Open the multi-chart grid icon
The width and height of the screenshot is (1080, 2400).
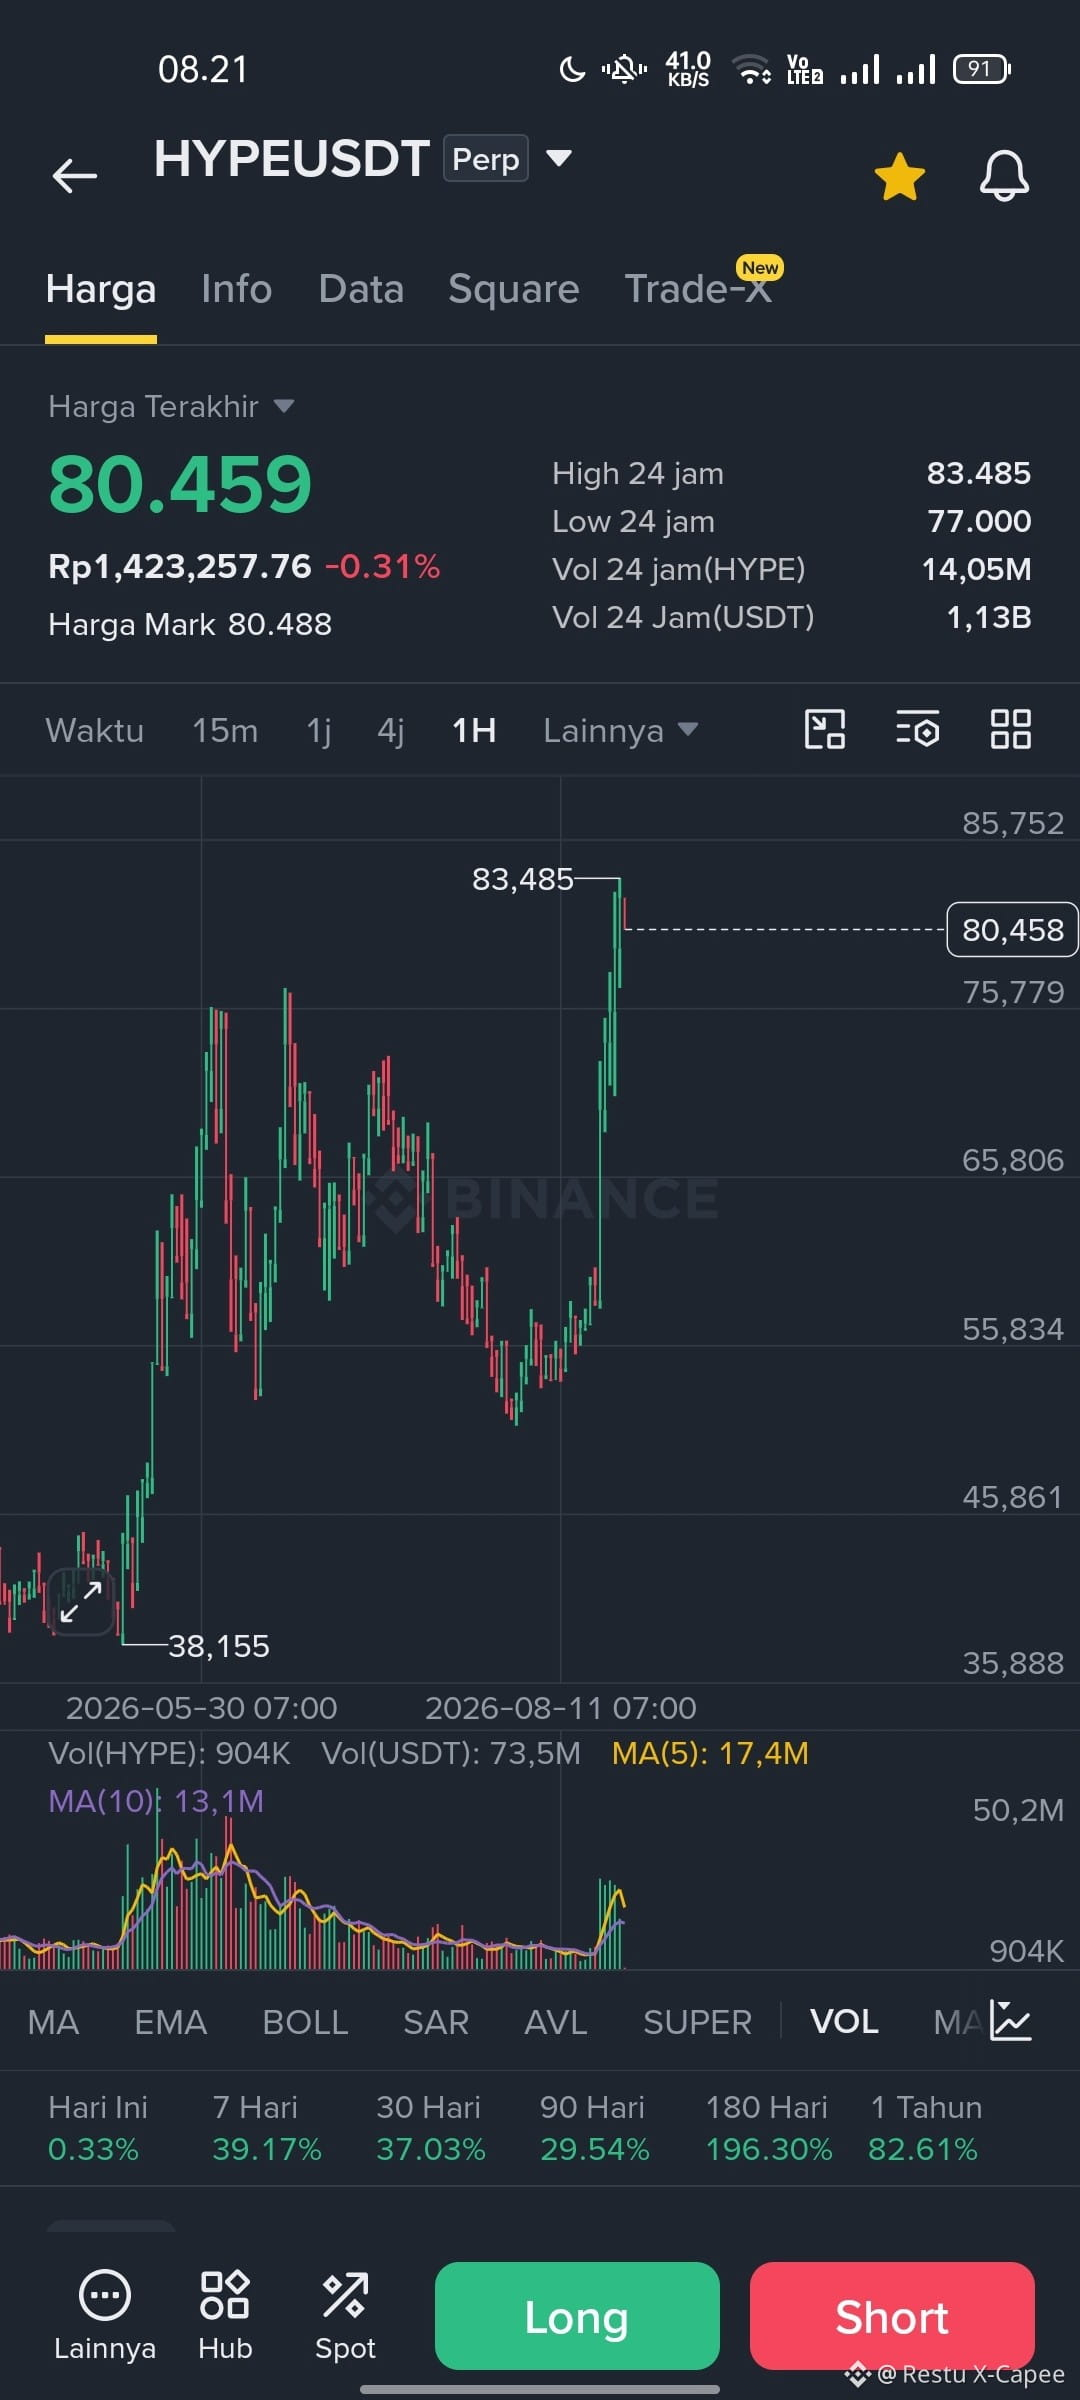point(1010,729)
